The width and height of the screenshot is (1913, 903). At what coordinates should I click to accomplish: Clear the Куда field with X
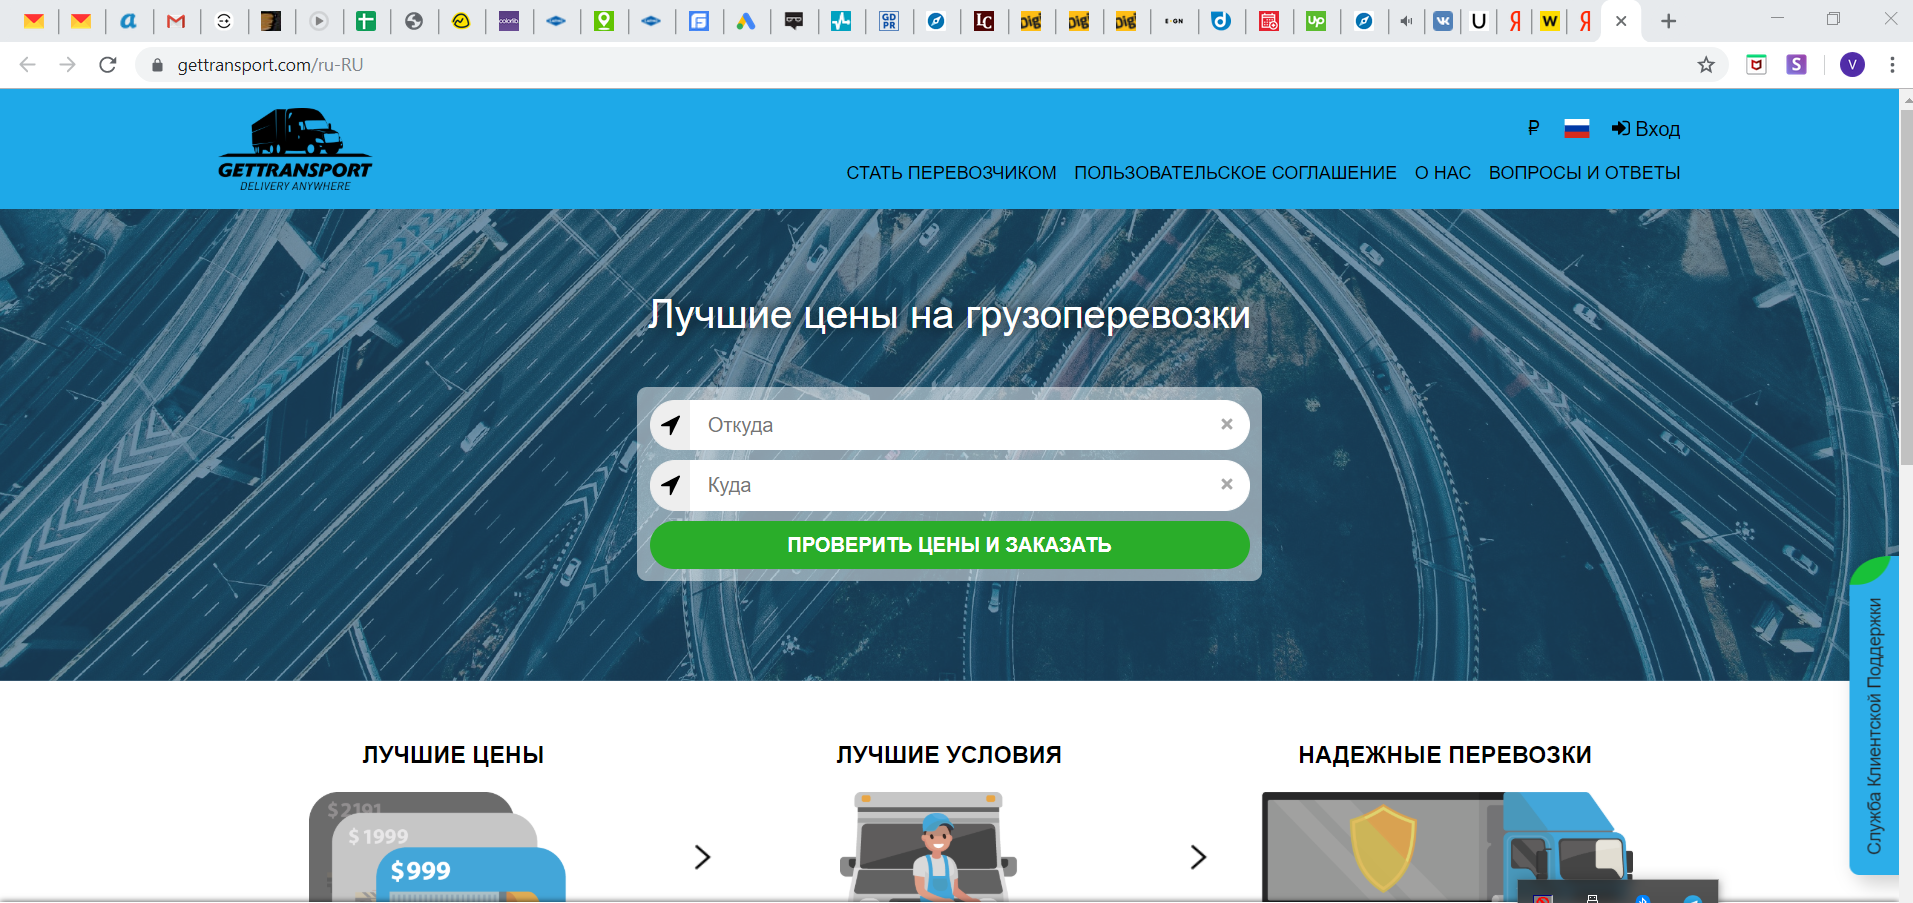tap(1227, 484)
